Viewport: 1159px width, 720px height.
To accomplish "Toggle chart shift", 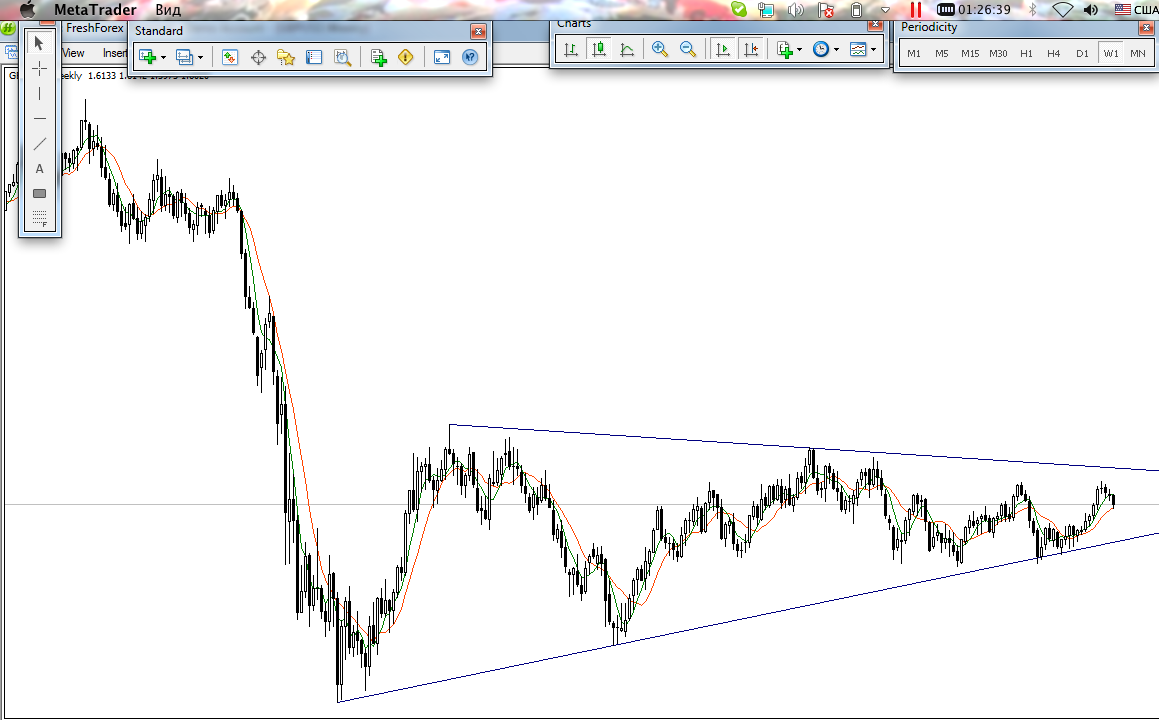I will pos(751,50).
